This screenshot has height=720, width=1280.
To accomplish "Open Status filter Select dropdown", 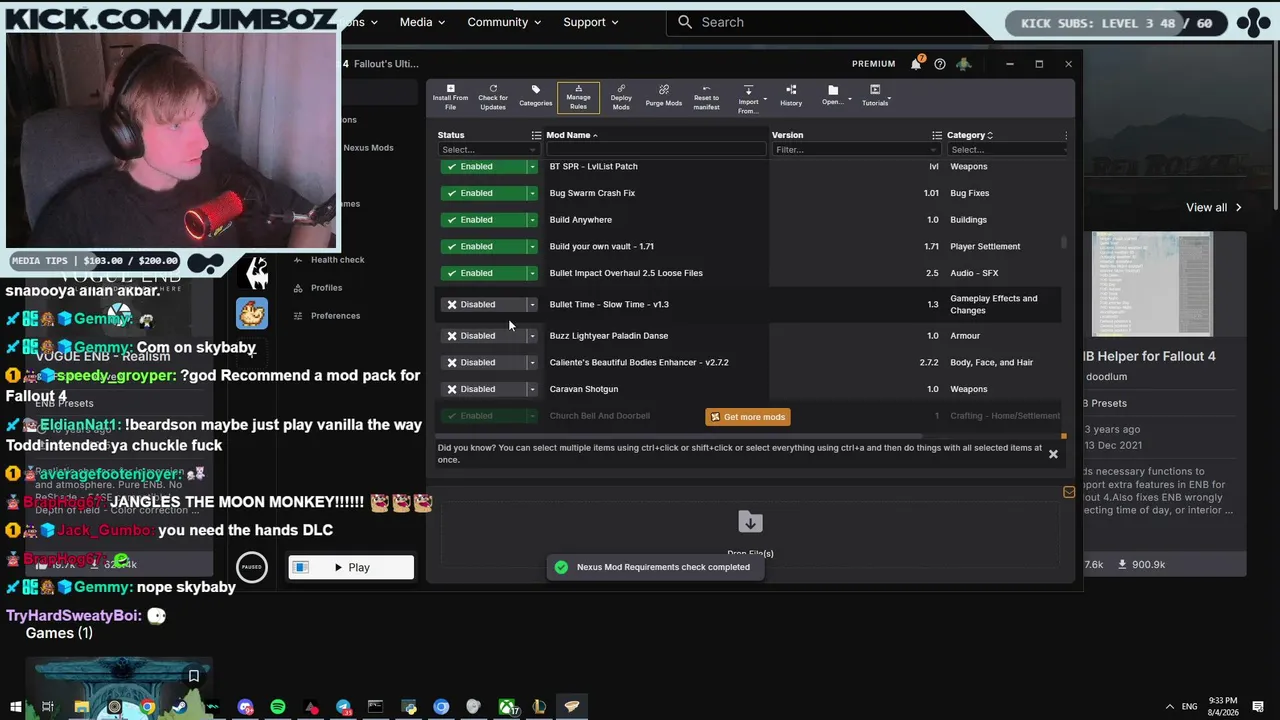I will click(488, 150).
